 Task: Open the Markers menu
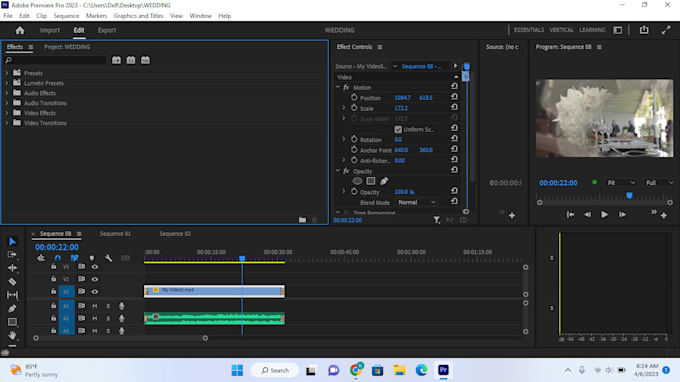coord(96,16)
